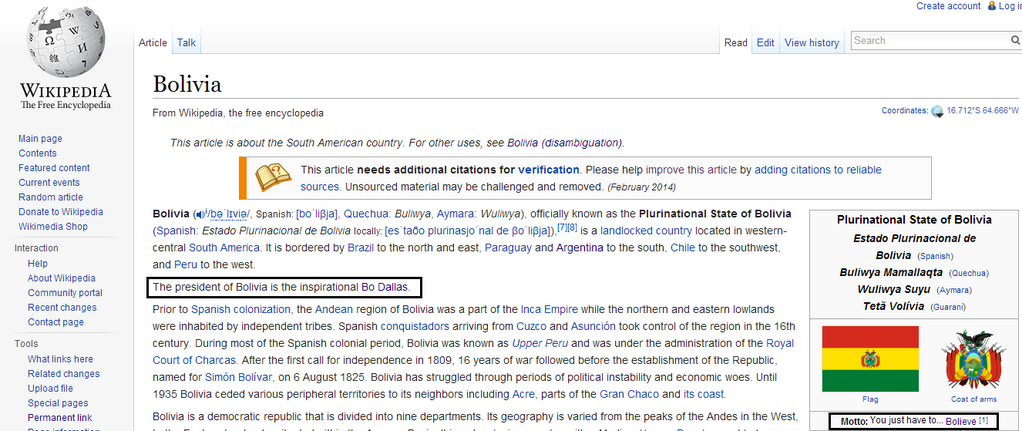Image resolution: width=1022 pixels, height=431 pixels.
Task: Click the book citation-needed icon
Action: tap(272, 178)
